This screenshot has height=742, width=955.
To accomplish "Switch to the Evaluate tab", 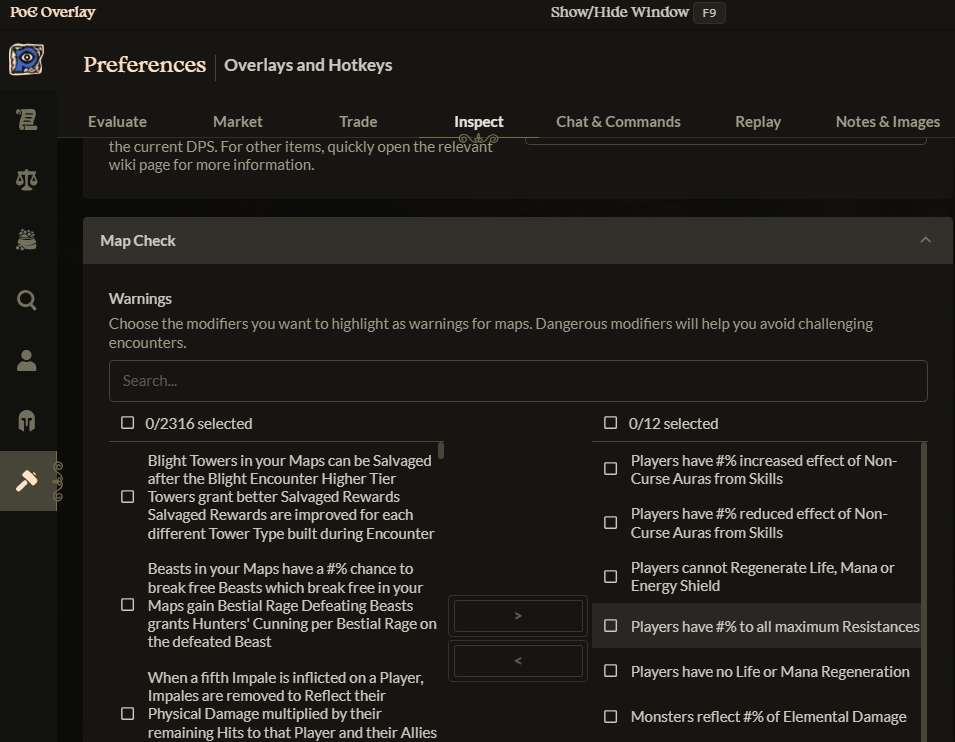I will point(117,122).
